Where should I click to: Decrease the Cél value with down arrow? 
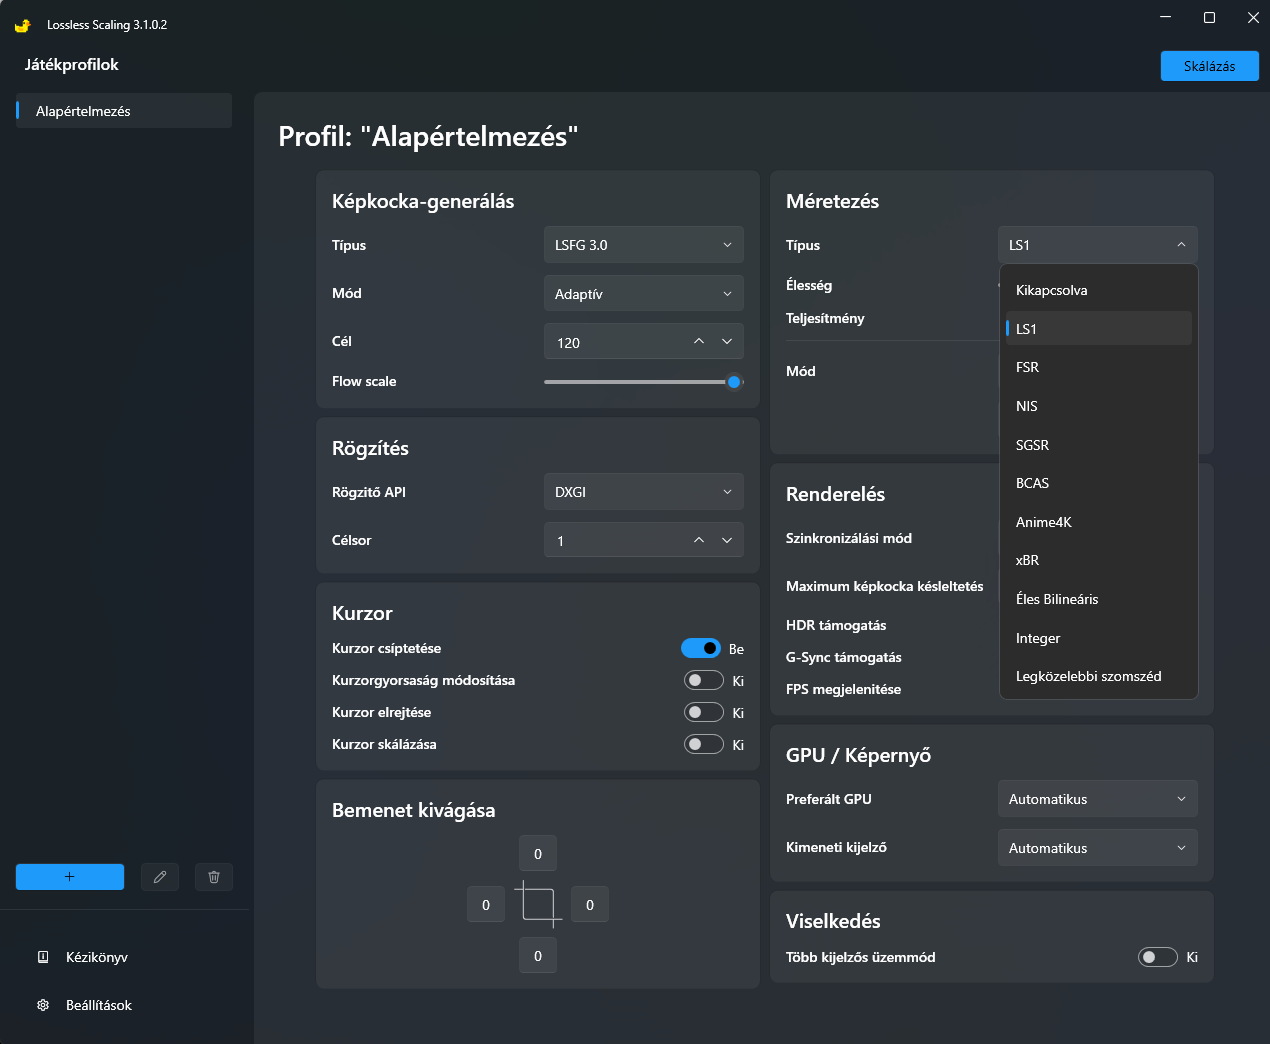pyautogui.click(x=727, y=342)
